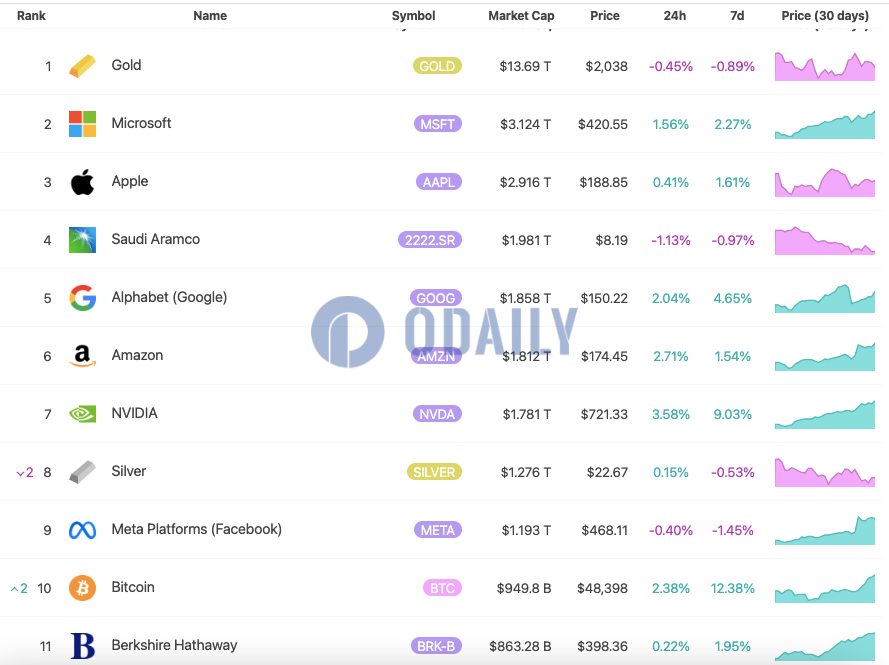Click Saudi Aramco's price $8.19
Image resolution: width=889 pixels, height=665 pixels.
[612, 240]
